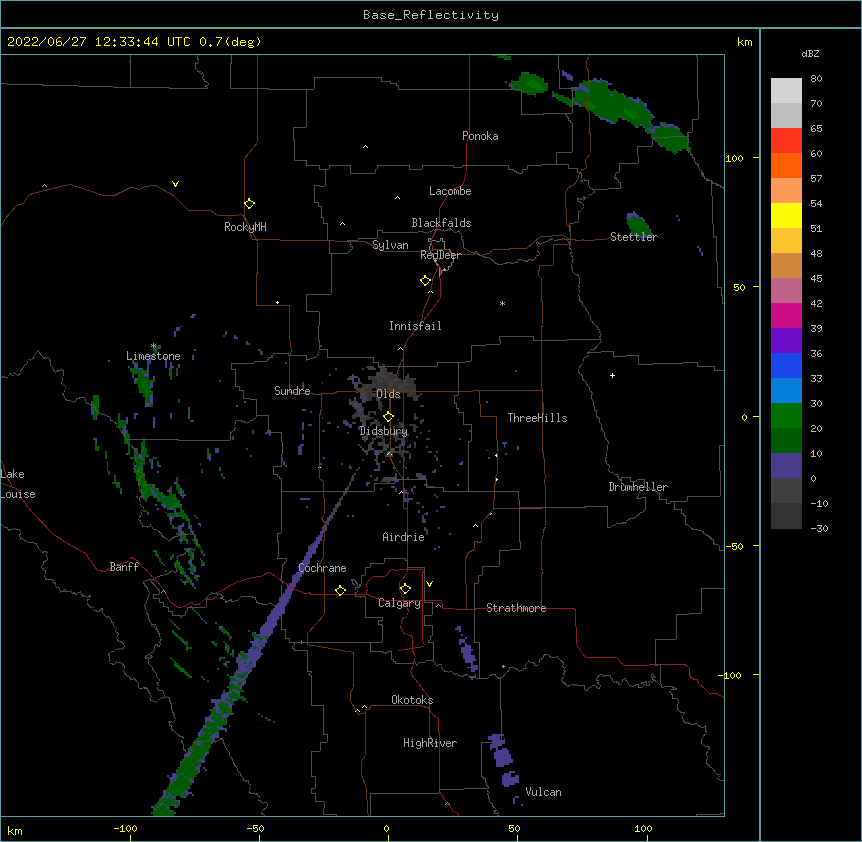Viewport: 862px width, 842px height.
Task: Click the Louise label at left edge
Action: 18,494
